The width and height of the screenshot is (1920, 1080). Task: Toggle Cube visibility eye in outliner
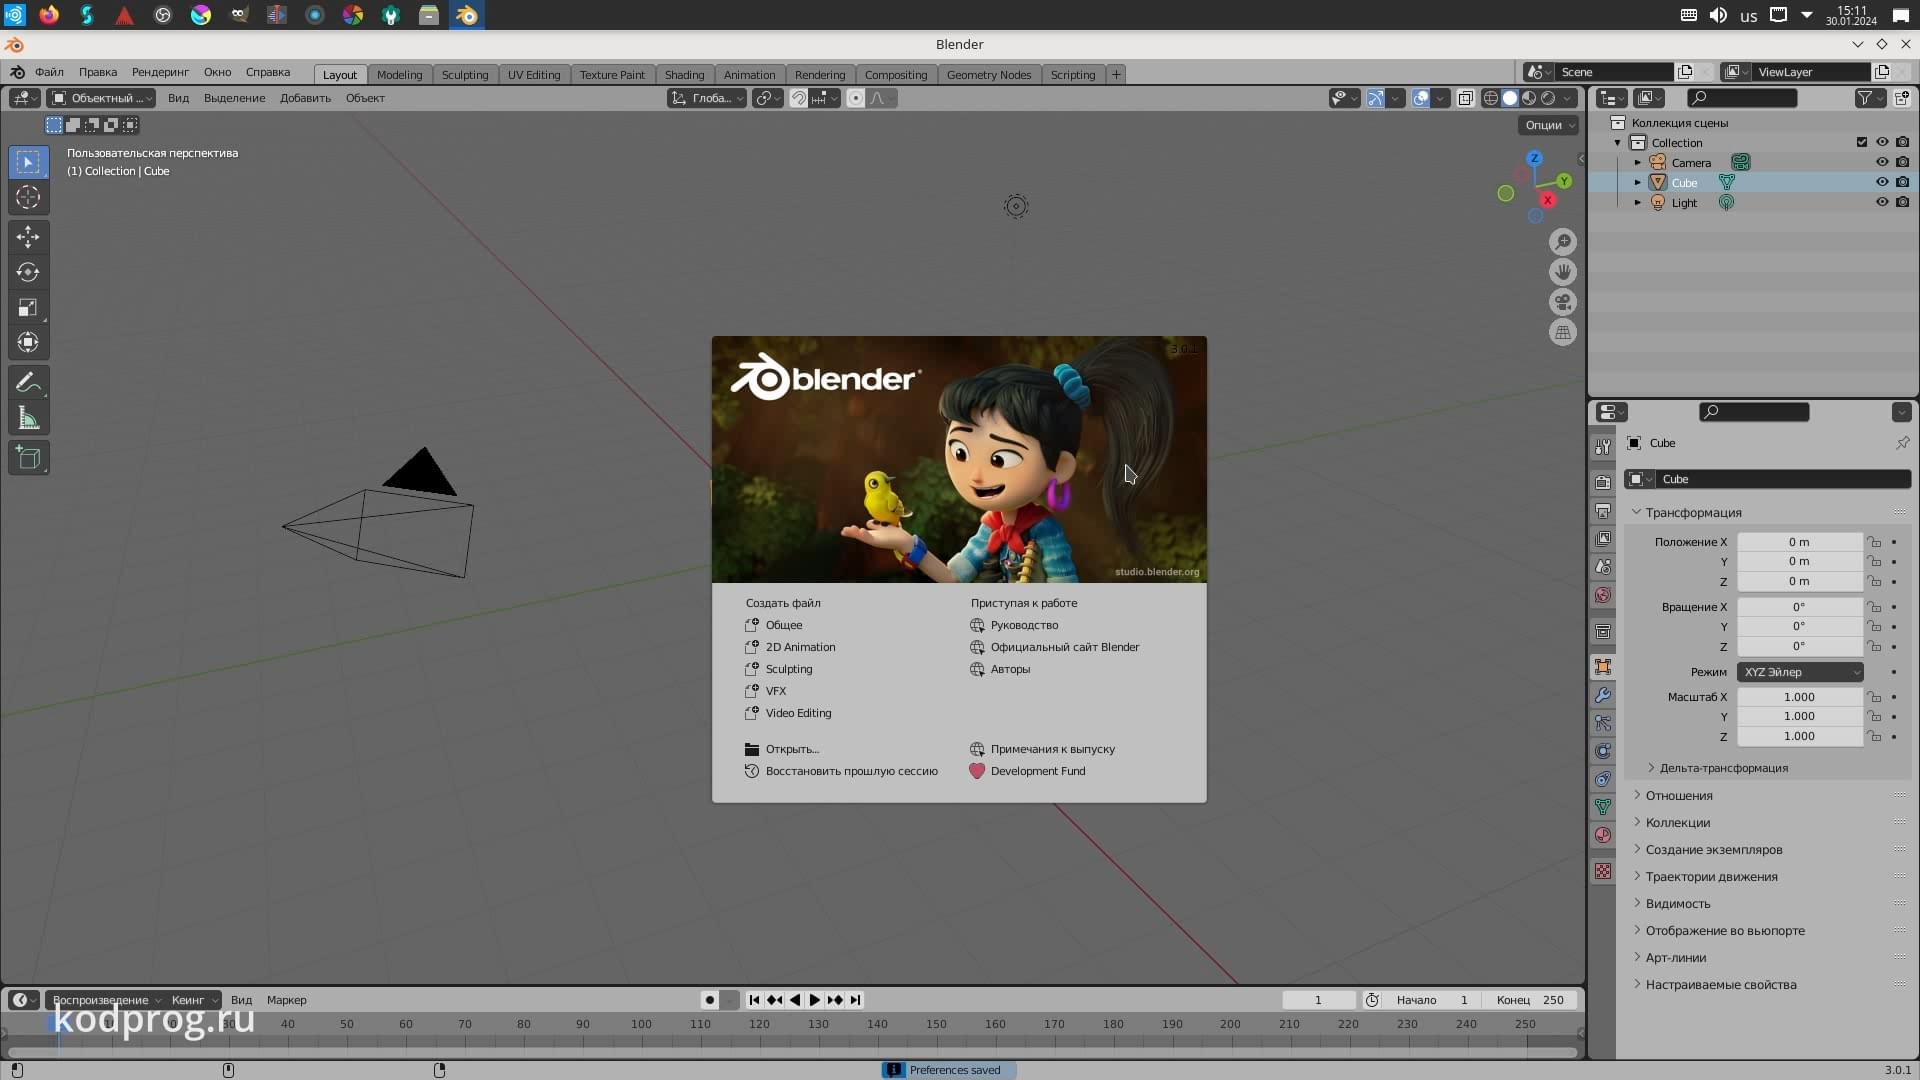point(1882,182)
